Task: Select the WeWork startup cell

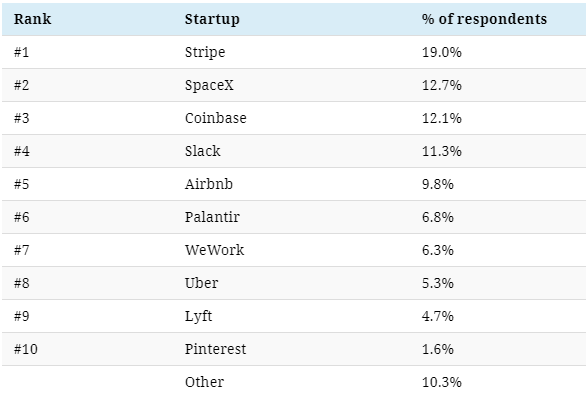Action: point(215,250)
